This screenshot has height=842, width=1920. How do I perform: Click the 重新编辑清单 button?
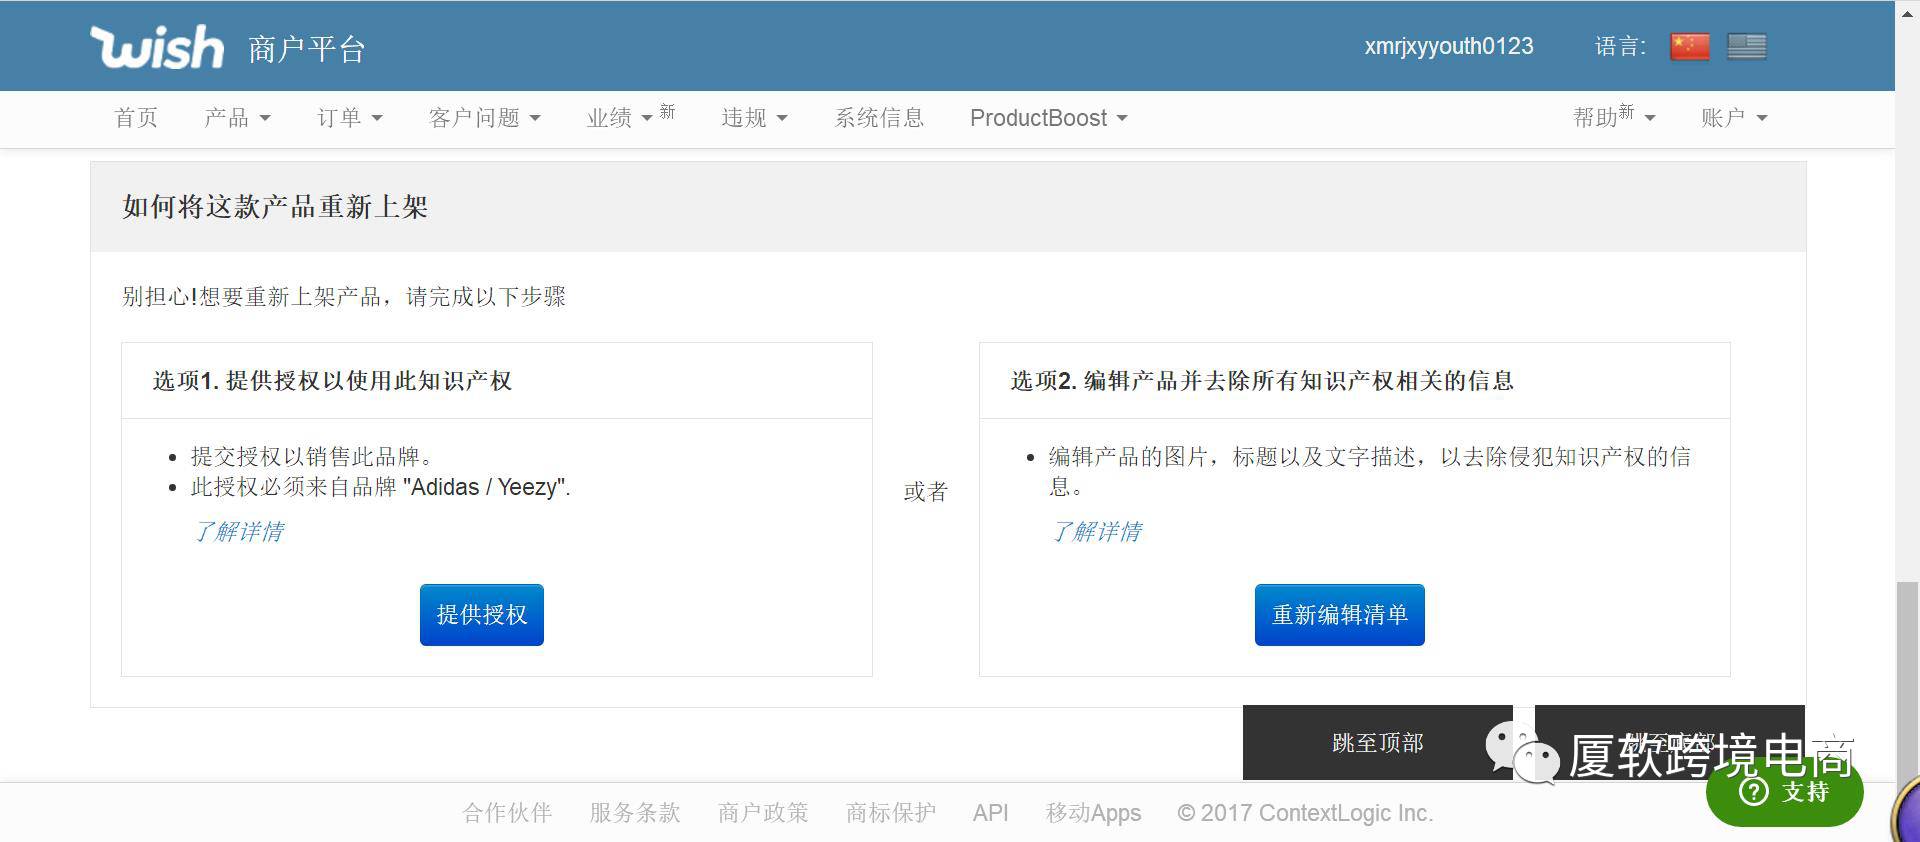pyautogui.click(x=1340, y=615)
